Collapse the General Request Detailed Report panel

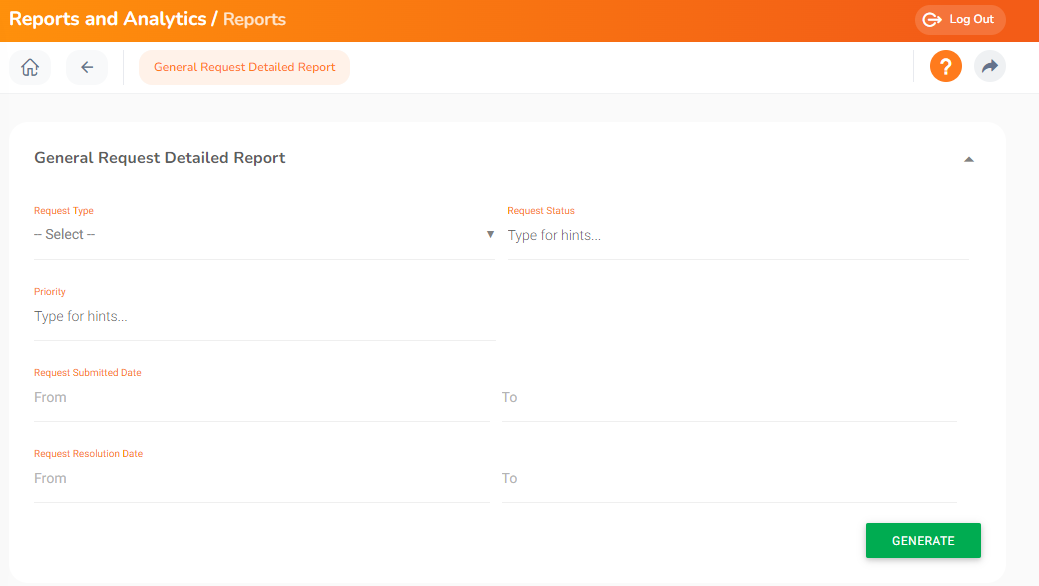(x=968, y=159)
